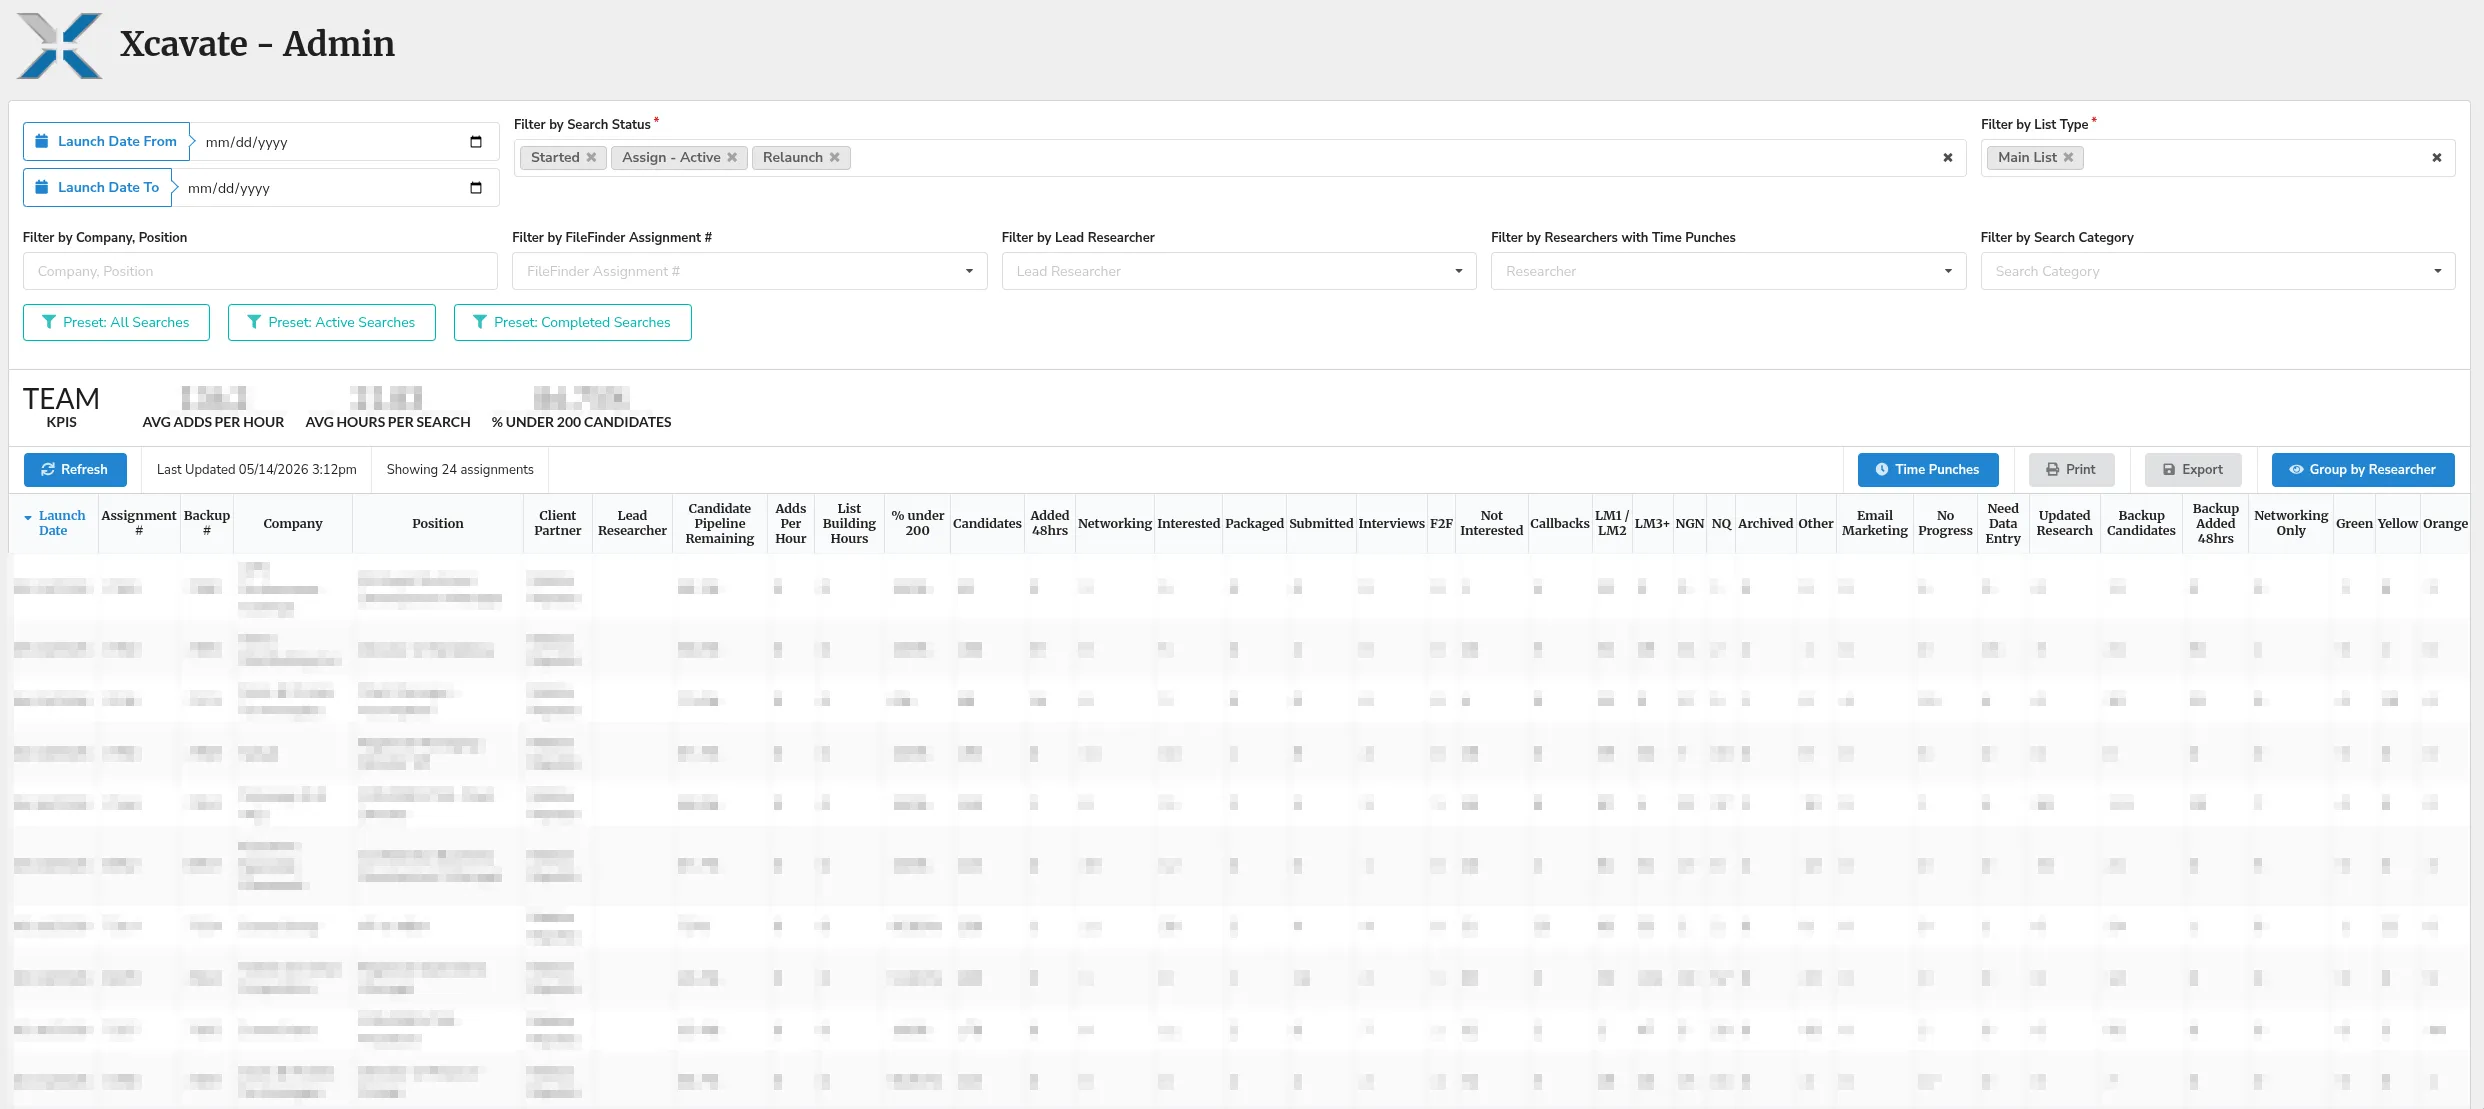Sort by Interested column header
This screenshot has height=1109, width=2484.
(x=1189, y=523)
